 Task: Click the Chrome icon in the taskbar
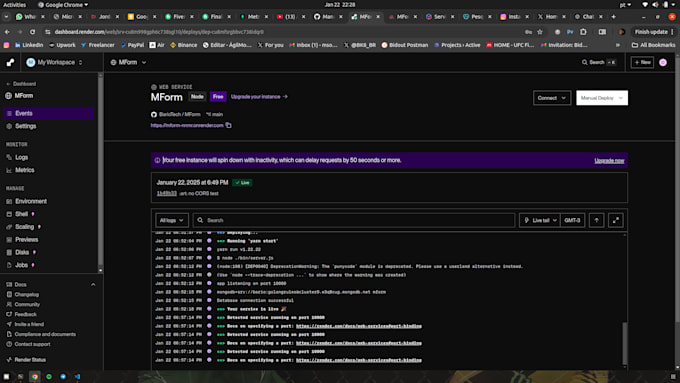coord(35,376)
